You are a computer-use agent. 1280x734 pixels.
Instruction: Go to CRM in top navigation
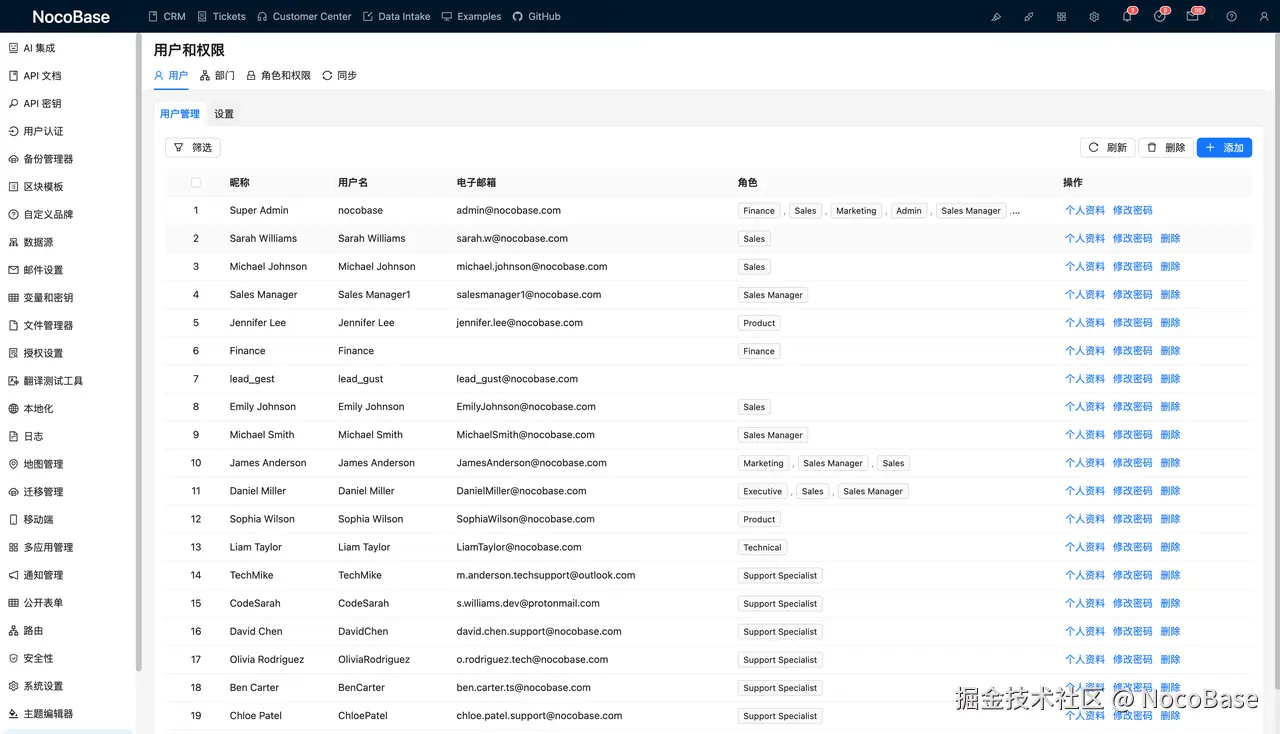(167, 17)
